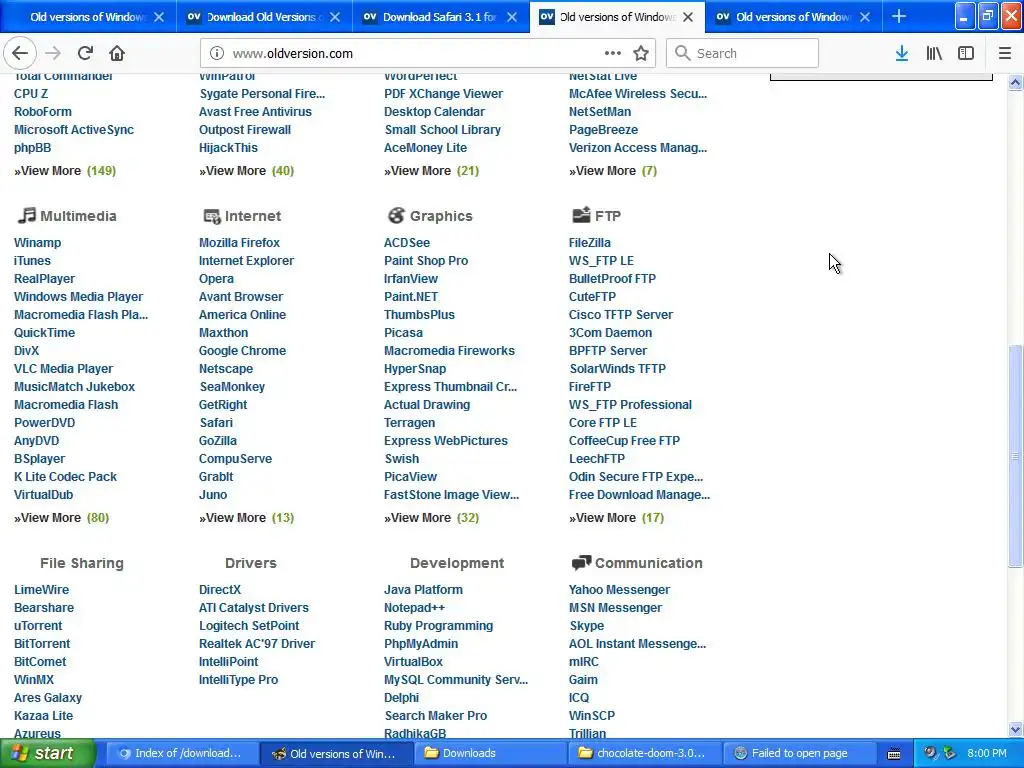Open the uTorrent link
Image resolution: width=1024 pixels, height=768 pixels.
pos(38,626)
